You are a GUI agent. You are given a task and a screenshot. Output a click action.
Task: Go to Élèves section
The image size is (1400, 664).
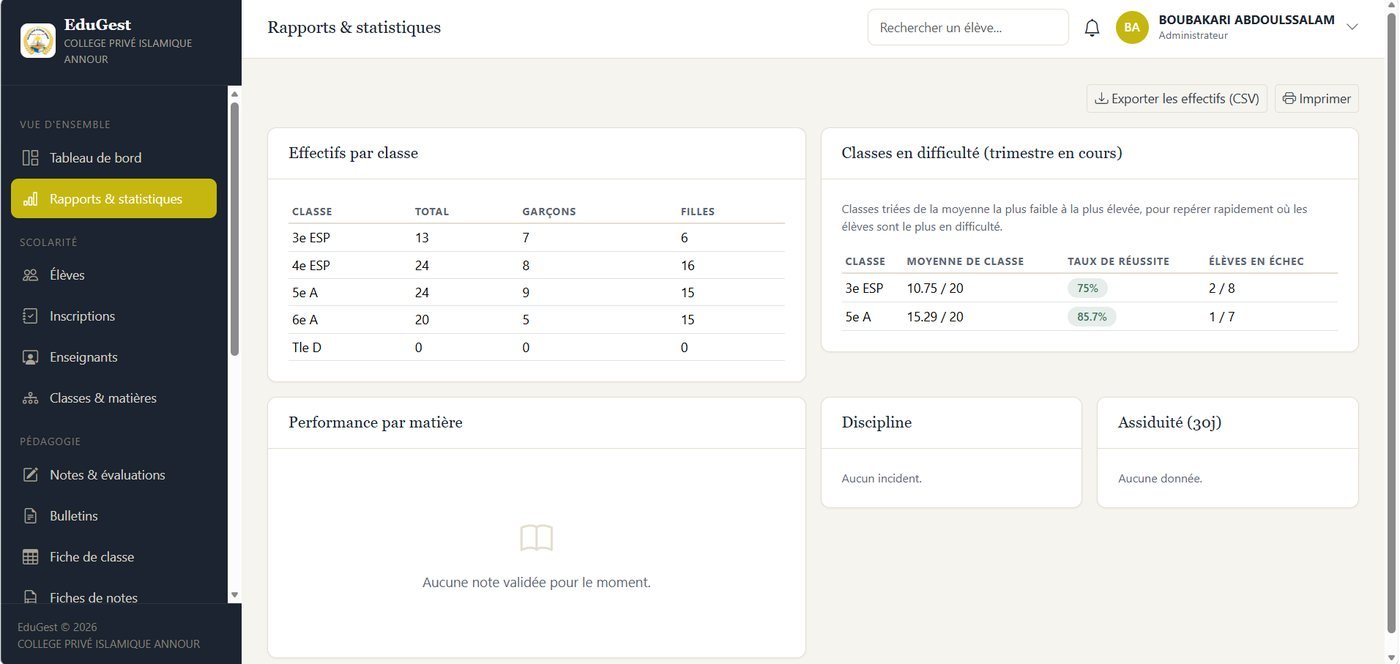pyautogui.click(x=113, y=275)
